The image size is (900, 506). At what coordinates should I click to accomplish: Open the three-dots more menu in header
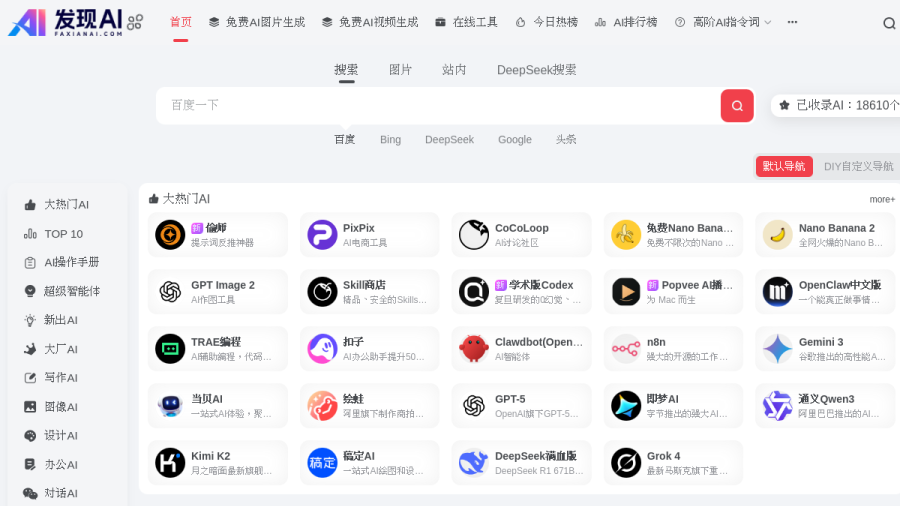[x=792, y=22]
